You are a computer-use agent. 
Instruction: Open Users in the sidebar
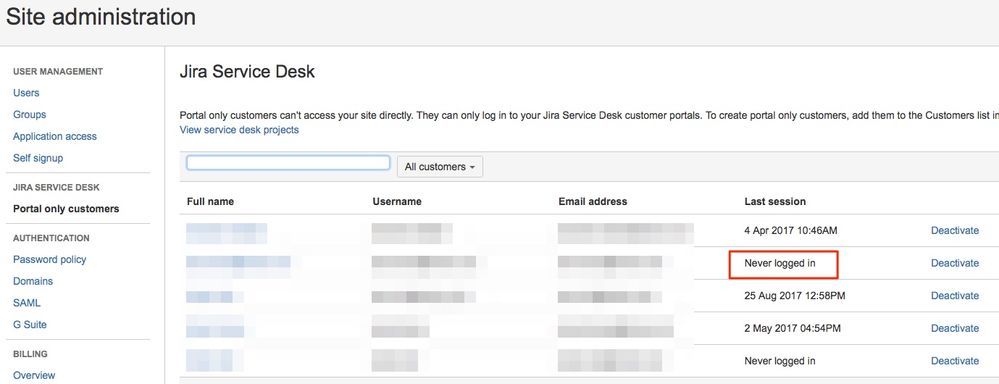point(26,93)
